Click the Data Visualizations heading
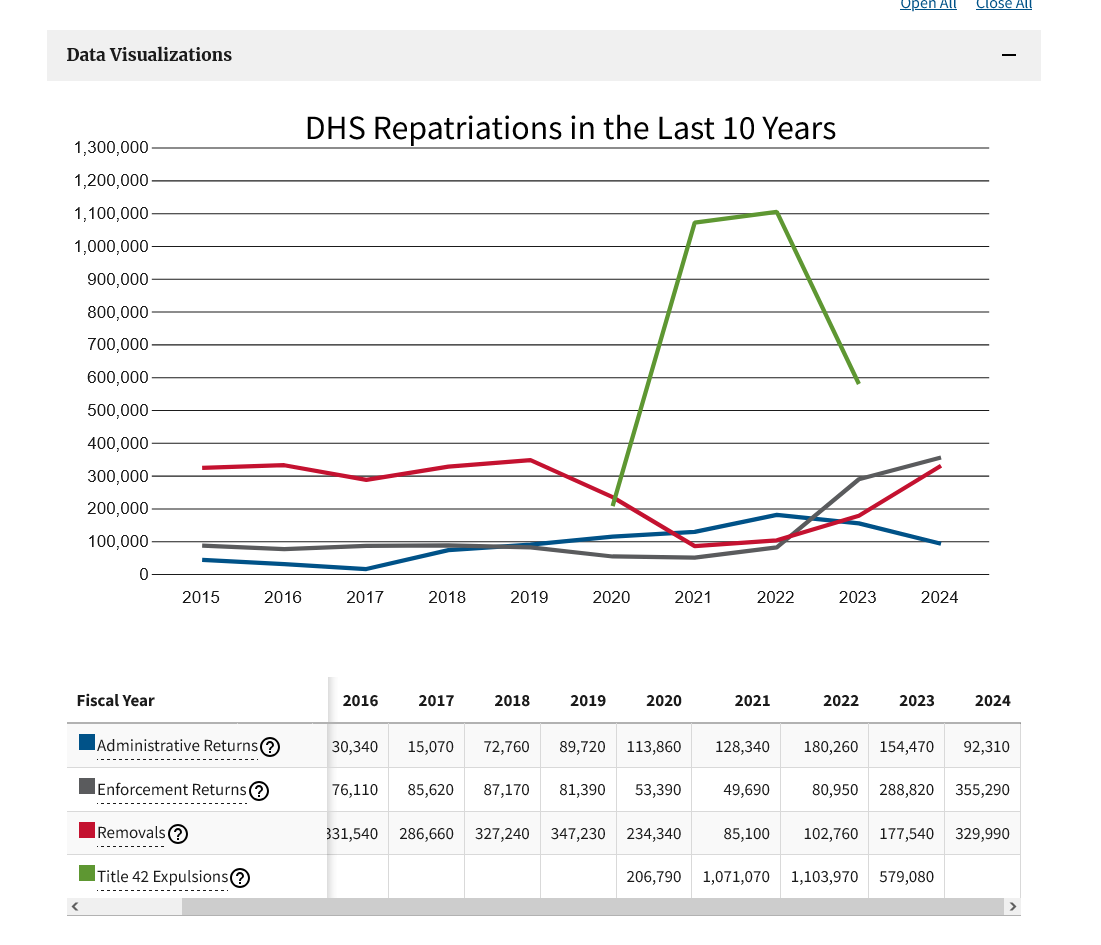The width and height of the screenshot is (1101, 945). (149, 55)
